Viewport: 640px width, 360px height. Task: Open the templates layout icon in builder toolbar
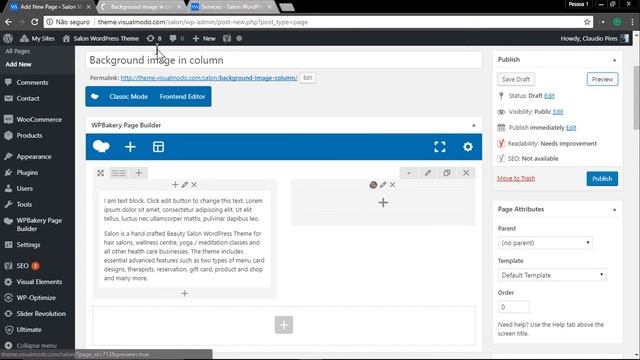pyautogui.click(x=158, y=147)
